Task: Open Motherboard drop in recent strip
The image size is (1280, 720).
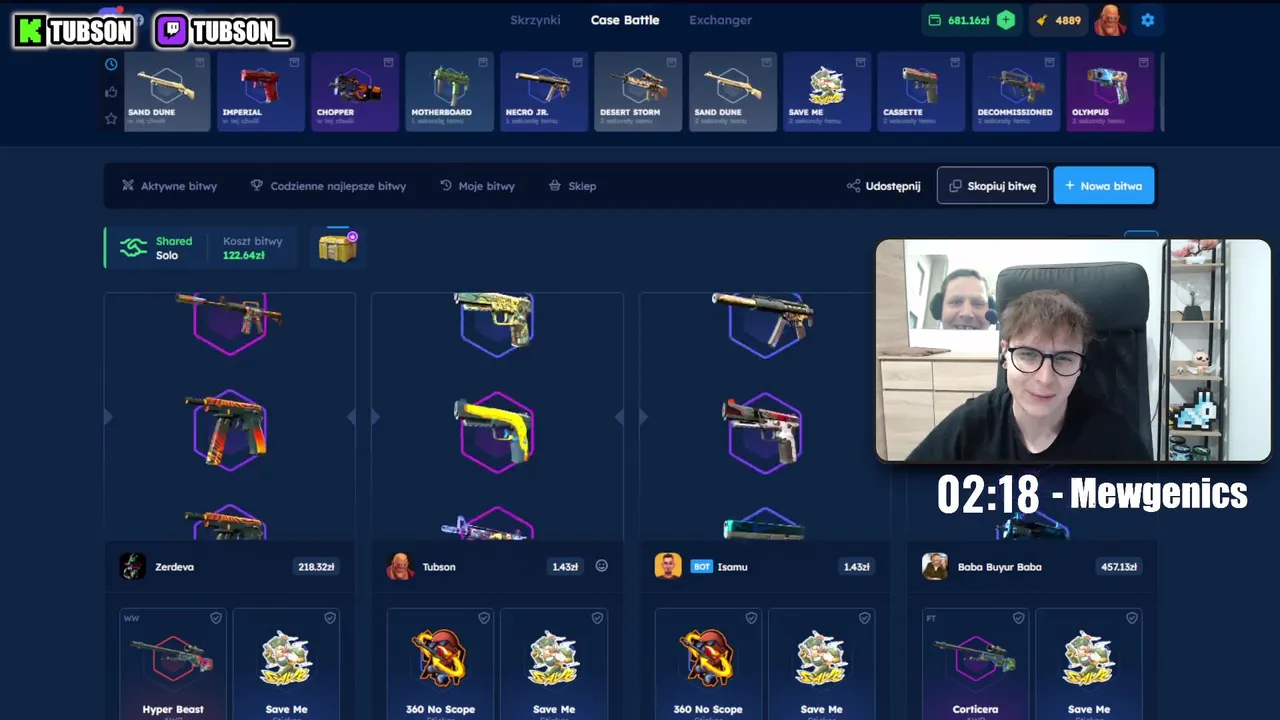Action: click(x=449, y=92)
